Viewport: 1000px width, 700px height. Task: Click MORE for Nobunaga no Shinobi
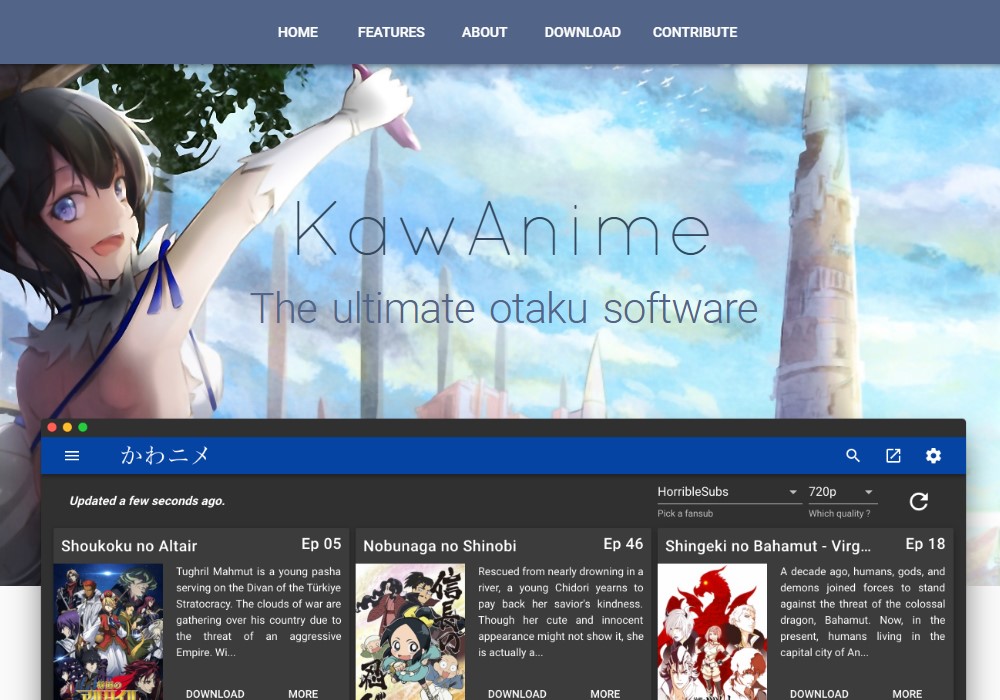tap(605, 693)
